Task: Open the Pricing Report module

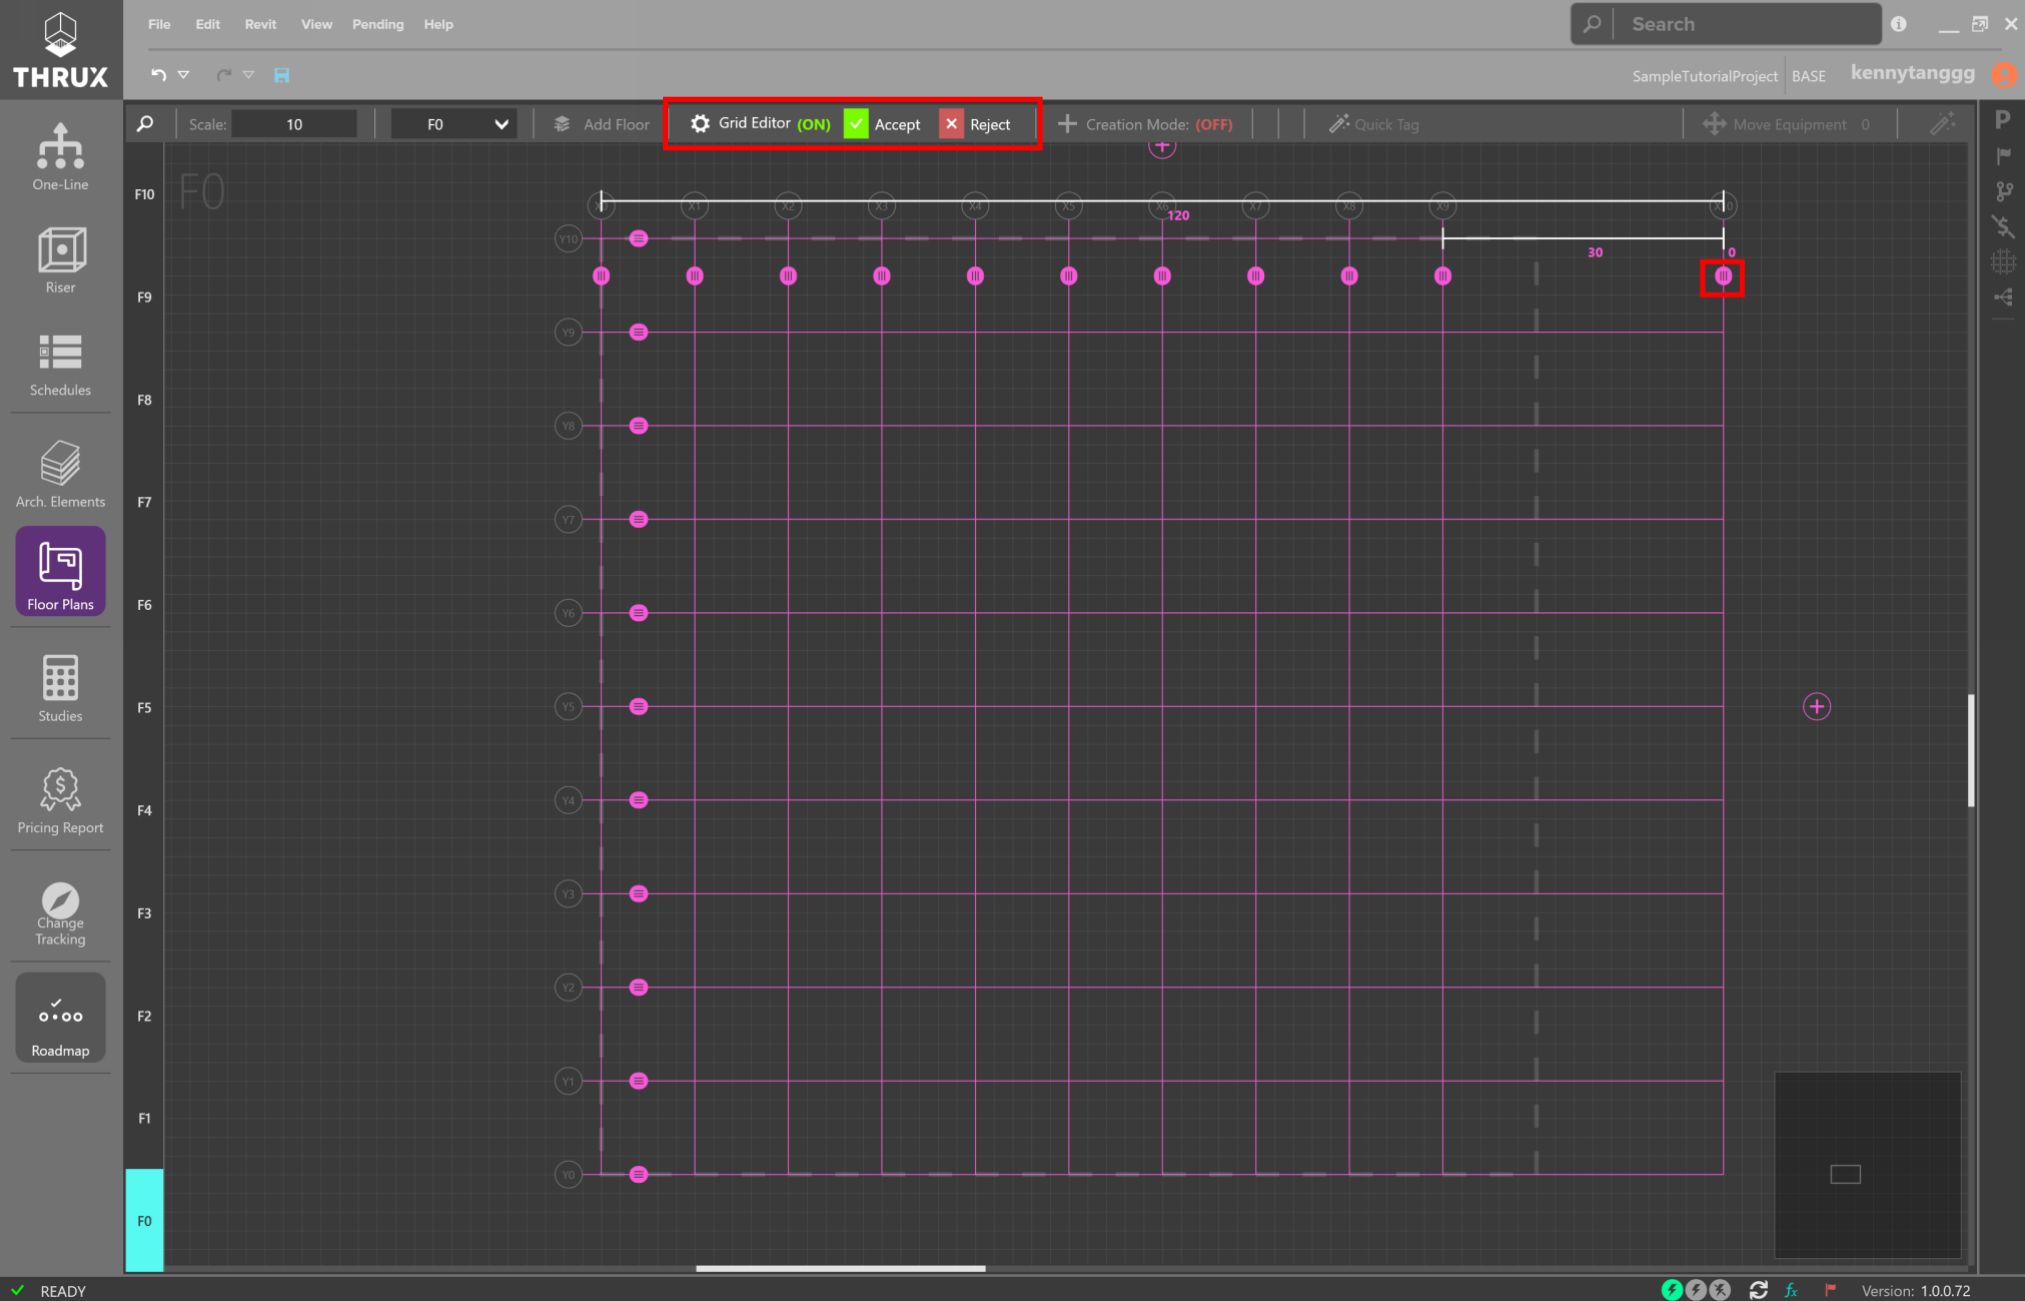Action: coord(60,800)
